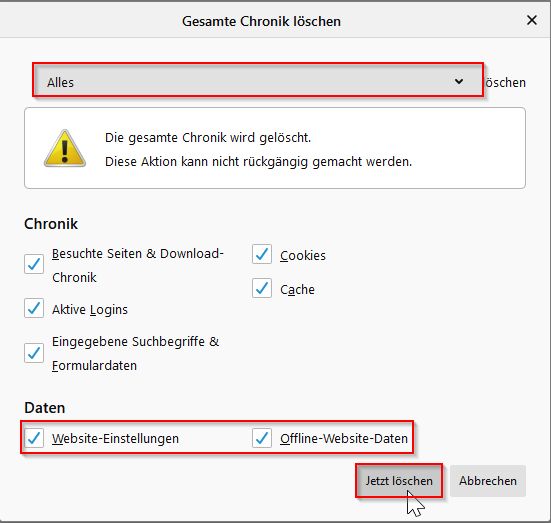Click the Website-Einstellungen label text
This screenshot has height=523, width=551.
[x=116, y=439]
